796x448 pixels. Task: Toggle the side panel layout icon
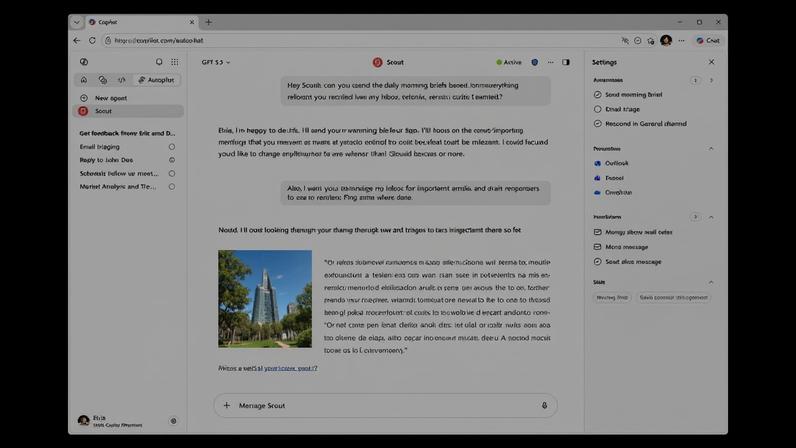pos(566,62)
